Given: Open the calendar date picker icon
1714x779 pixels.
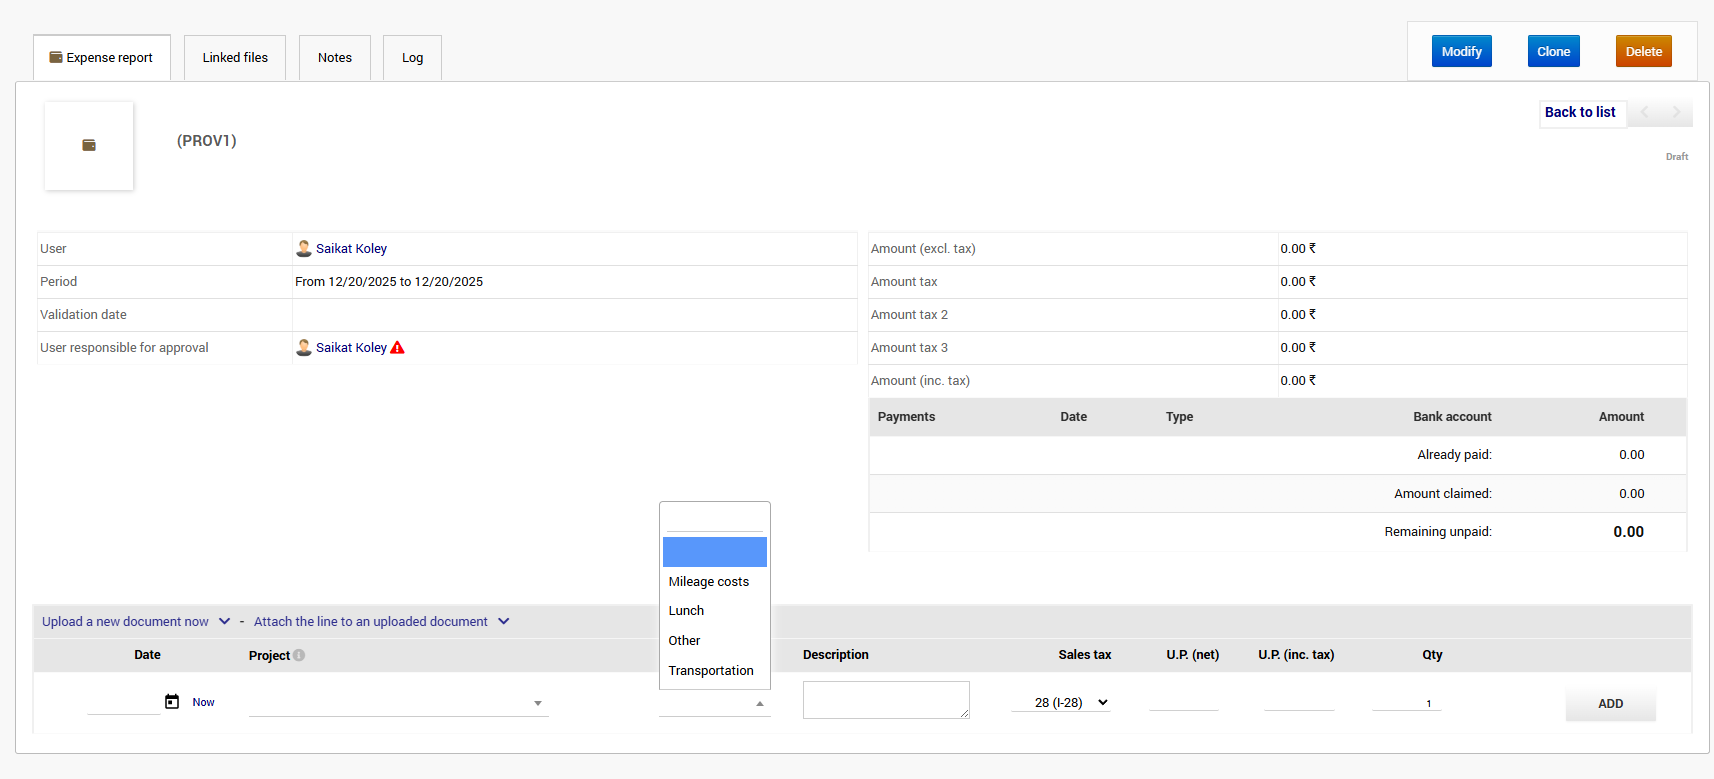Looking at the screenshot, I should pyautogui.click(x=172, y=702).
